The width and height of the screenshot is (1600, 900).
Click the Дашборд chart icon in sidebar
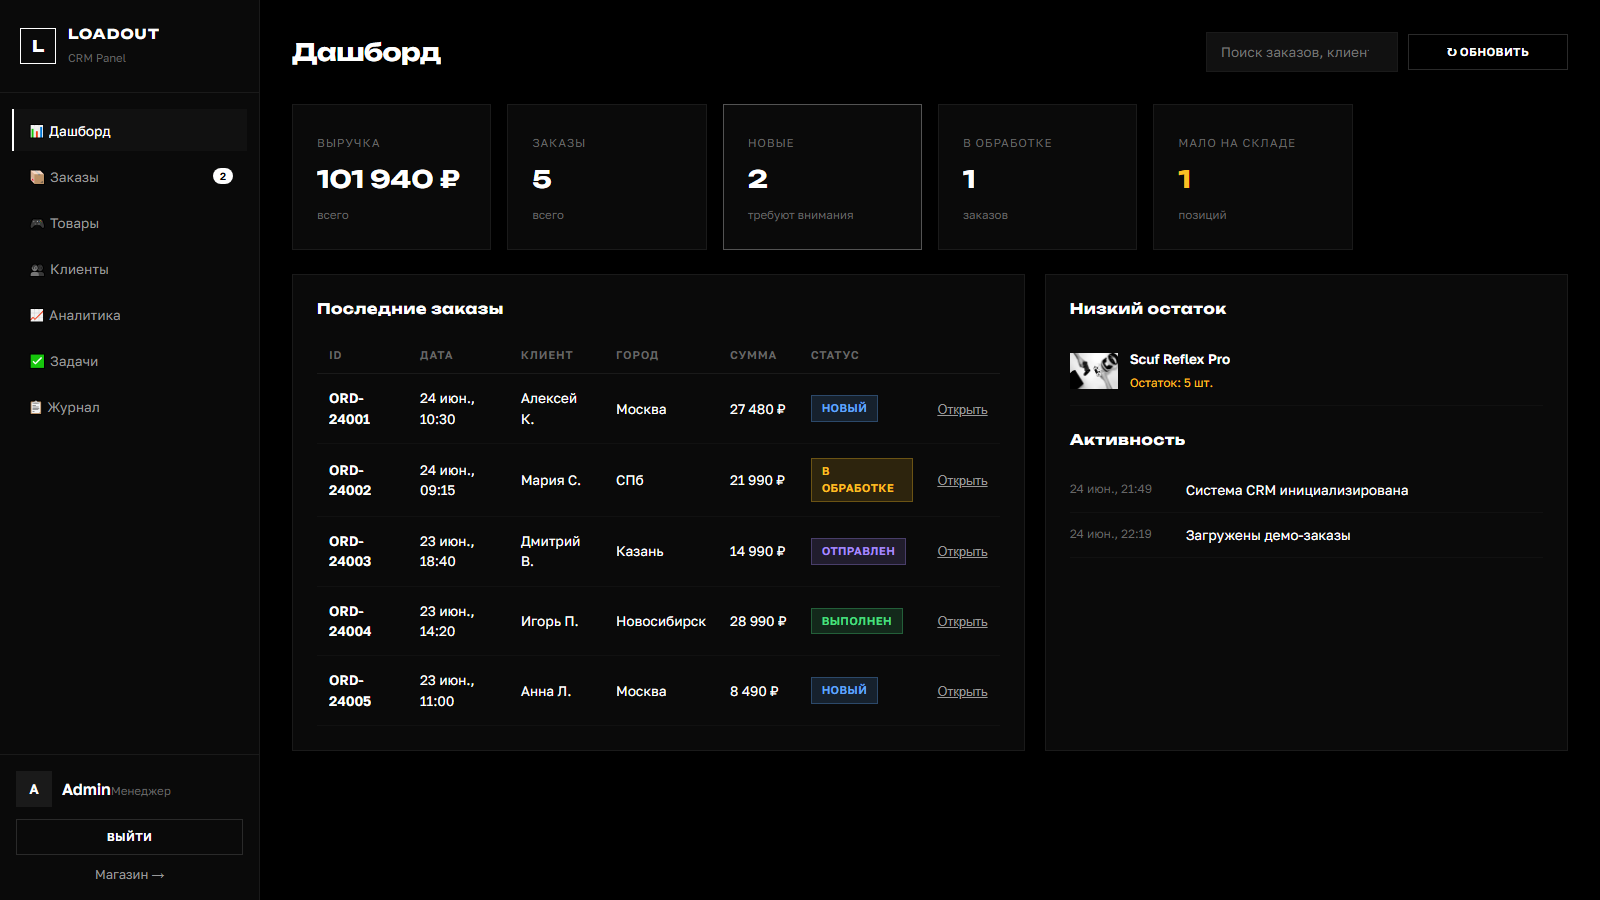37,131
